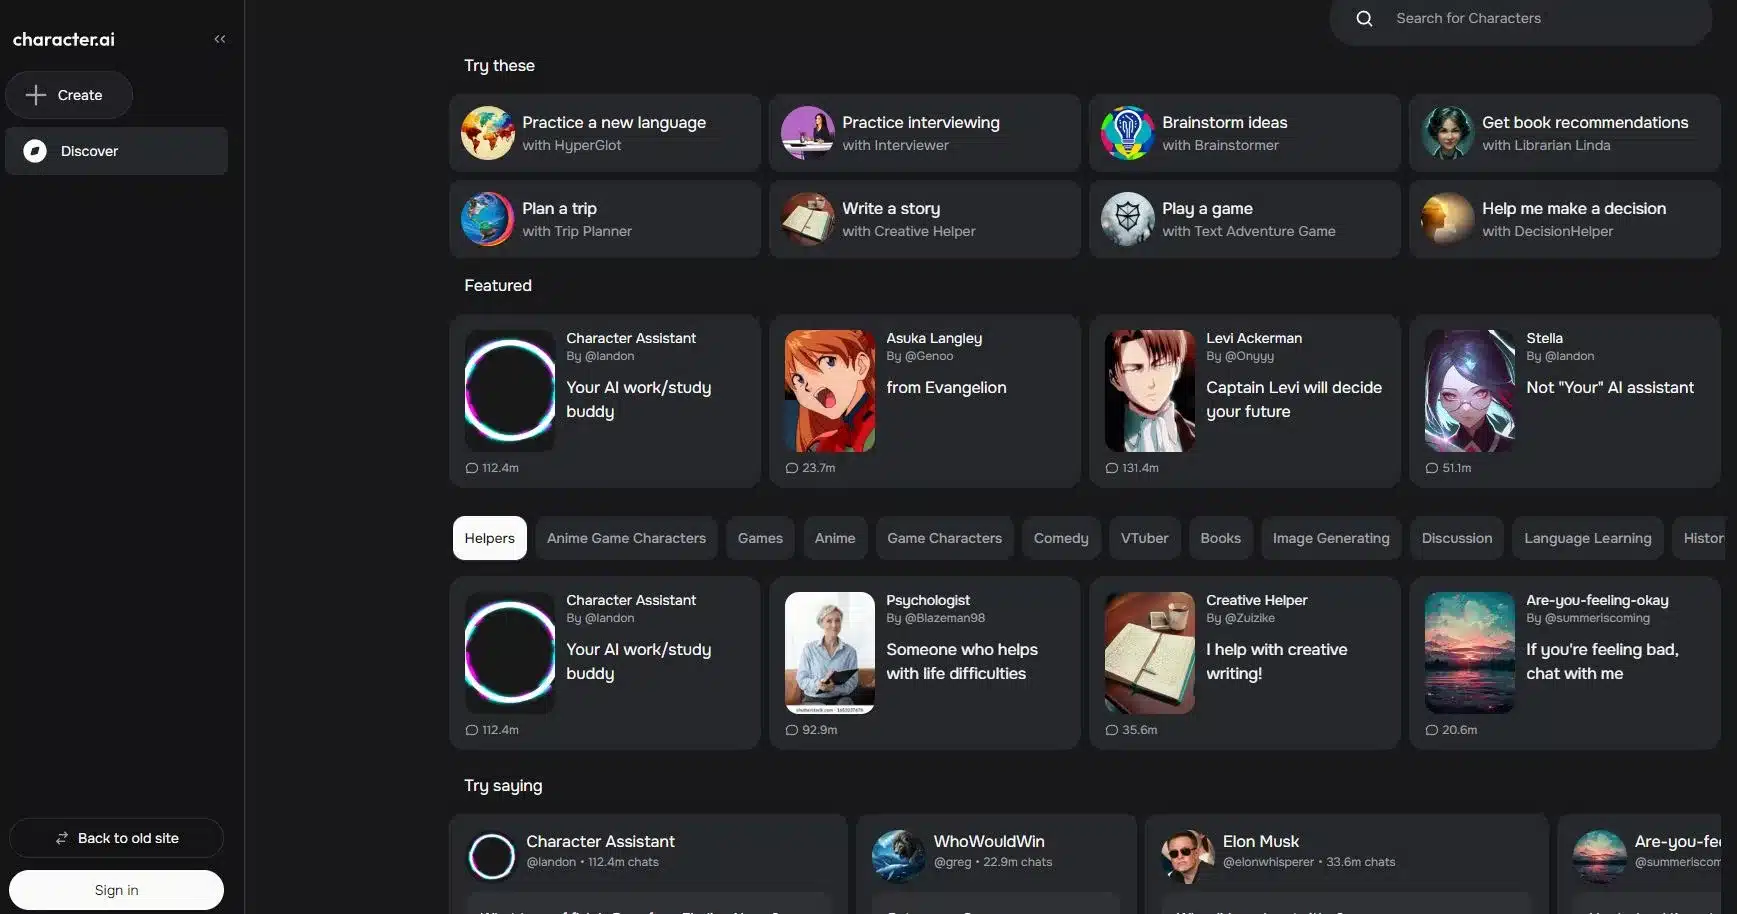Viewport: 1737px width, 914px height.
Task: Click Play a game
Action: [1245, 219]
